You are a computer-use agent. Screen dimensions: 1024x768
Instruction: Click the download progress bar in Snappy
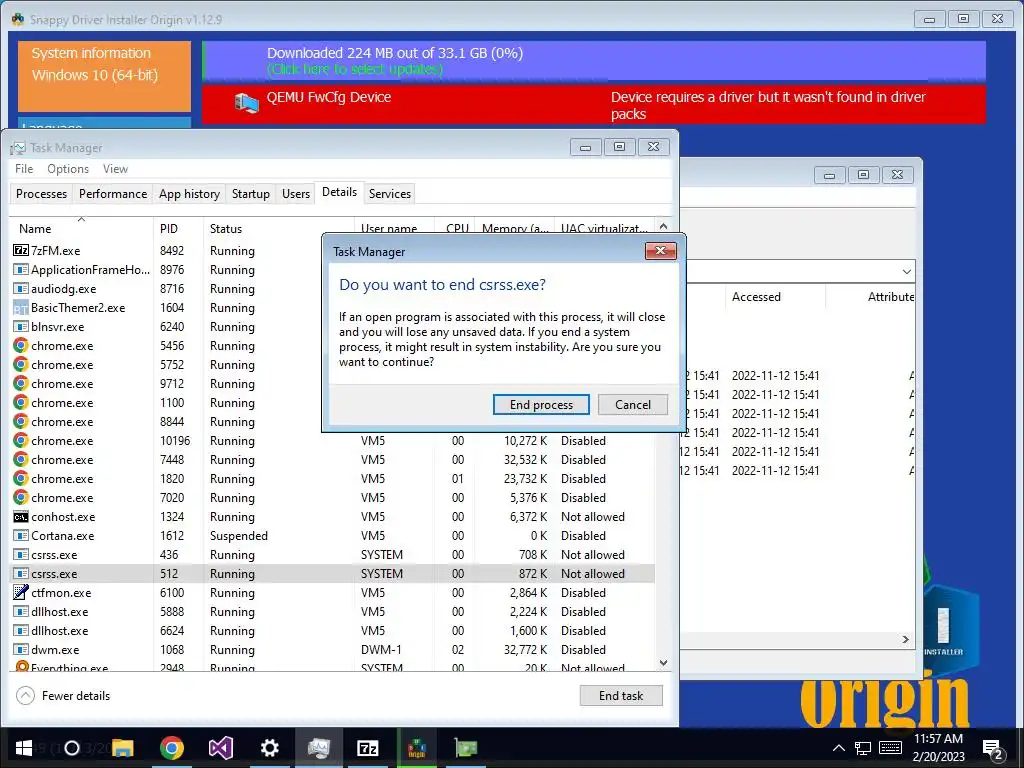point(594,61)
